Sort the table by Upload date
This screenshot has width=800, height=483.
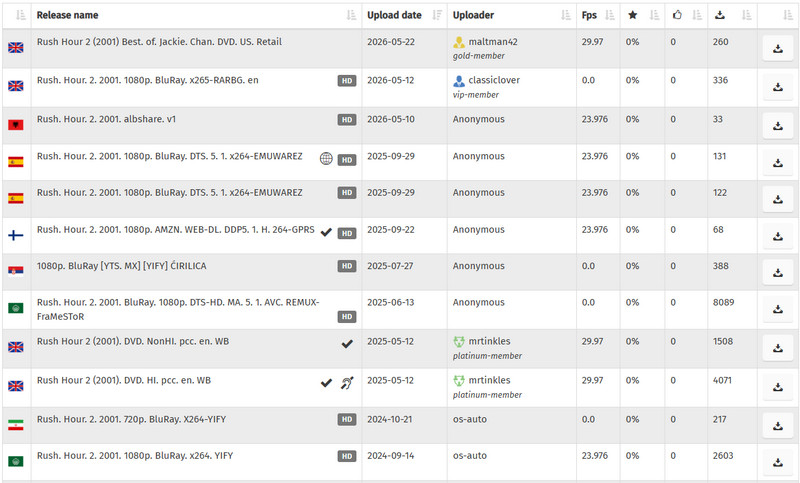pos(437,15)
